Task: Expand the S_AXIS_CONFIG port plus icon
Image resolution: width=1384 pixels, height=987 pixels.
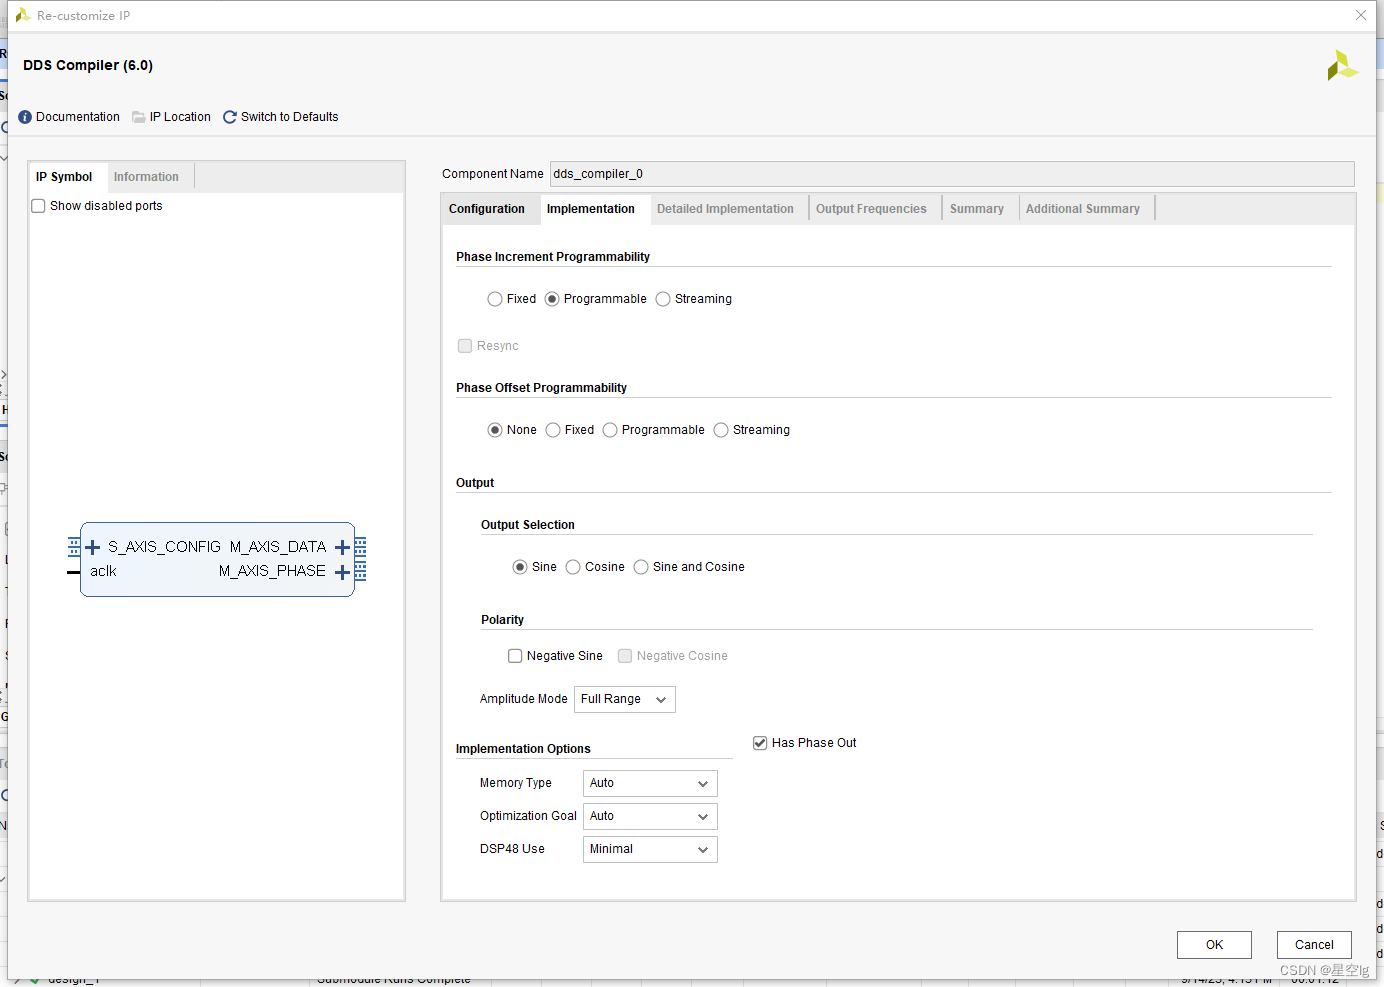Action: (93, 547)
